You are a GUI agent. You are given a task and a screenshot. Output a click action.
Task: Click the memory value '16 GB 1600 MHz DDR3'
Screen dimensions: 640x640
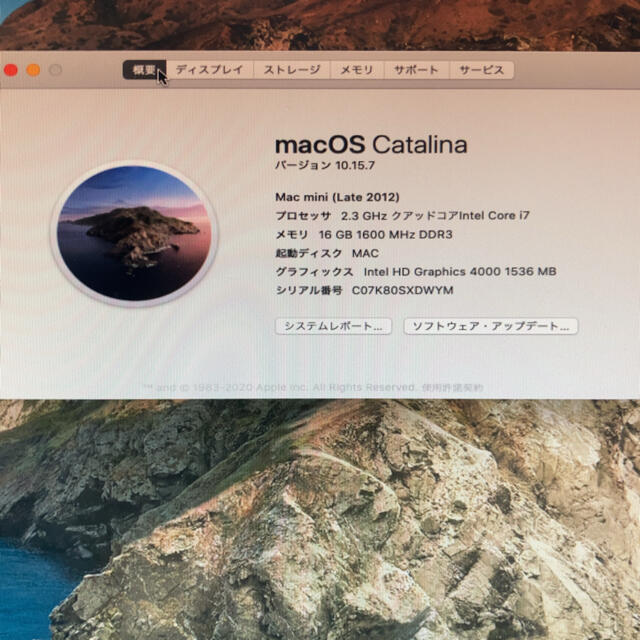[x=385, y=235]
